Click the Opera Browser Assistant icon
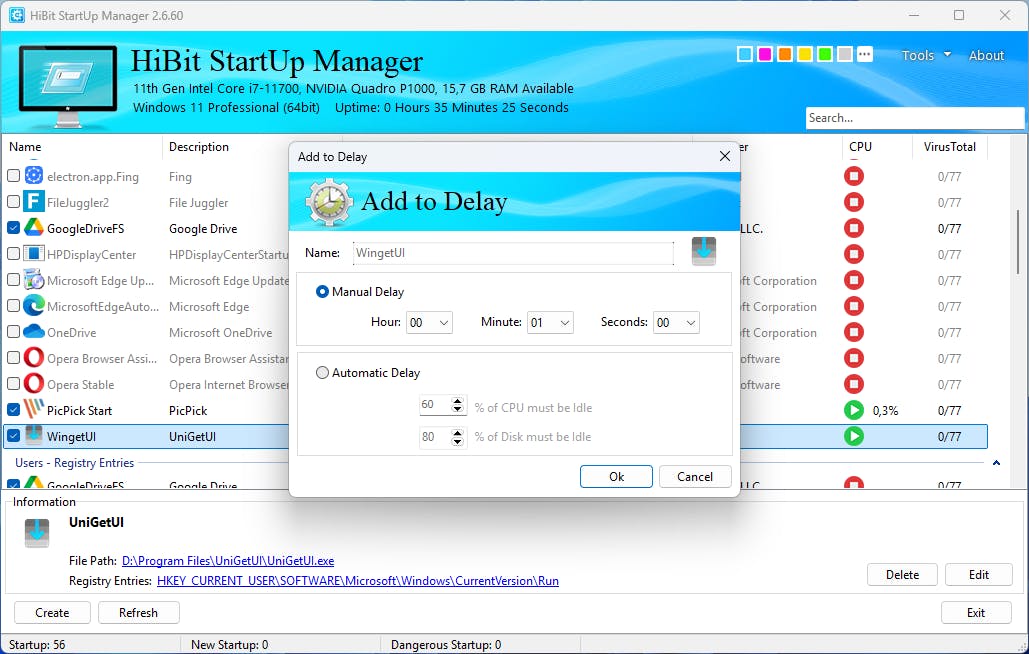The image size is (1029, 654). (33, 358)
